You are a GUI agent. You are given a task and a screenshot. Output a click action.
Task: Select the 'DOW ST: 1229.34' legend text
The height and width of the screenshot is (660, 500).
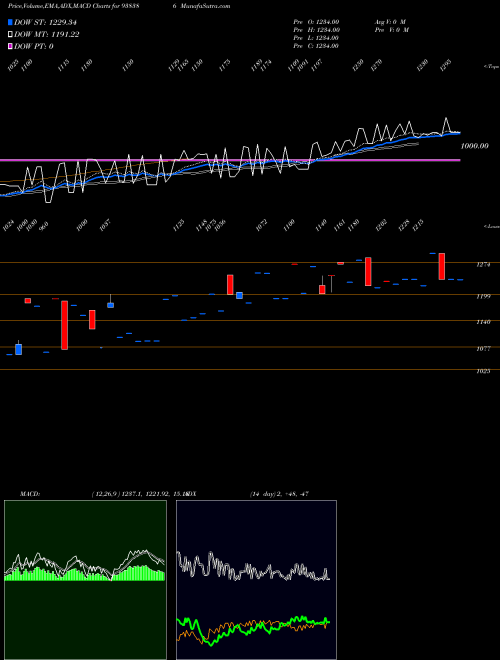(45, 22)
